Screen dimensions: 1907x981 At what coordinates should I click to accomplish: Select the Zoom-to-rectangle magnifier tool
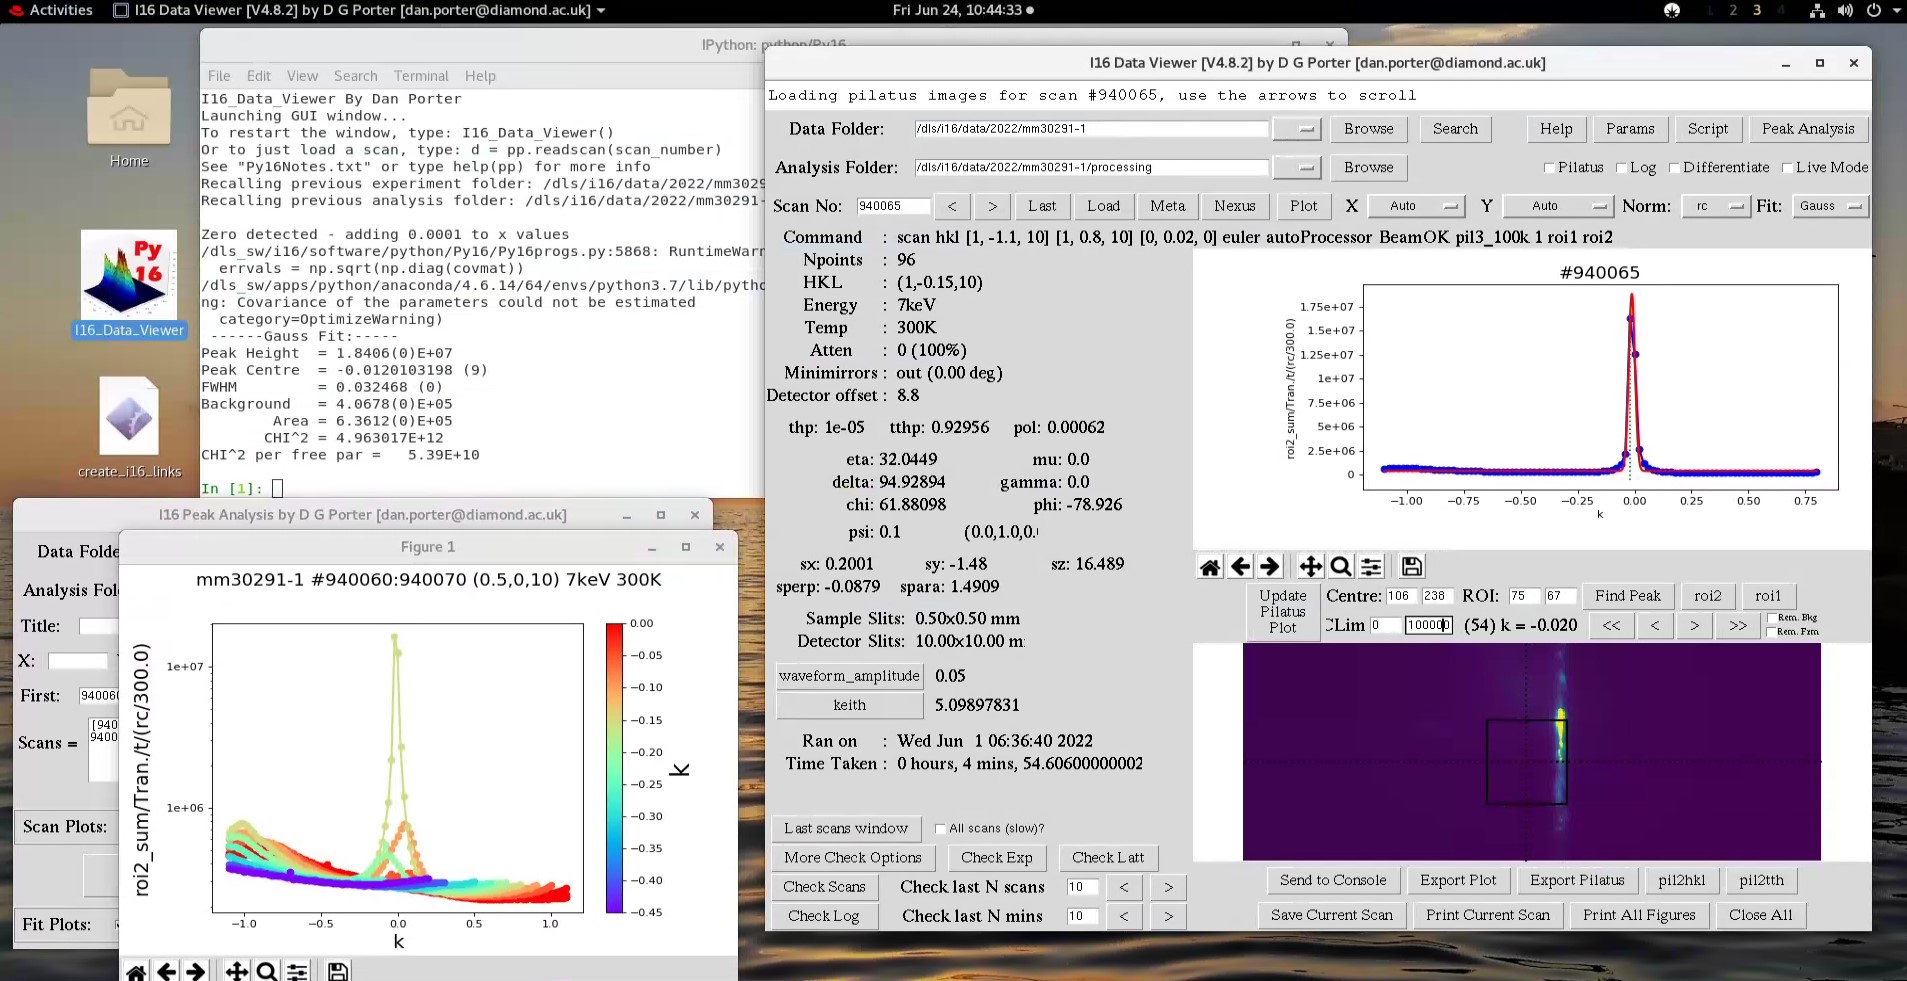[1339, 566]
